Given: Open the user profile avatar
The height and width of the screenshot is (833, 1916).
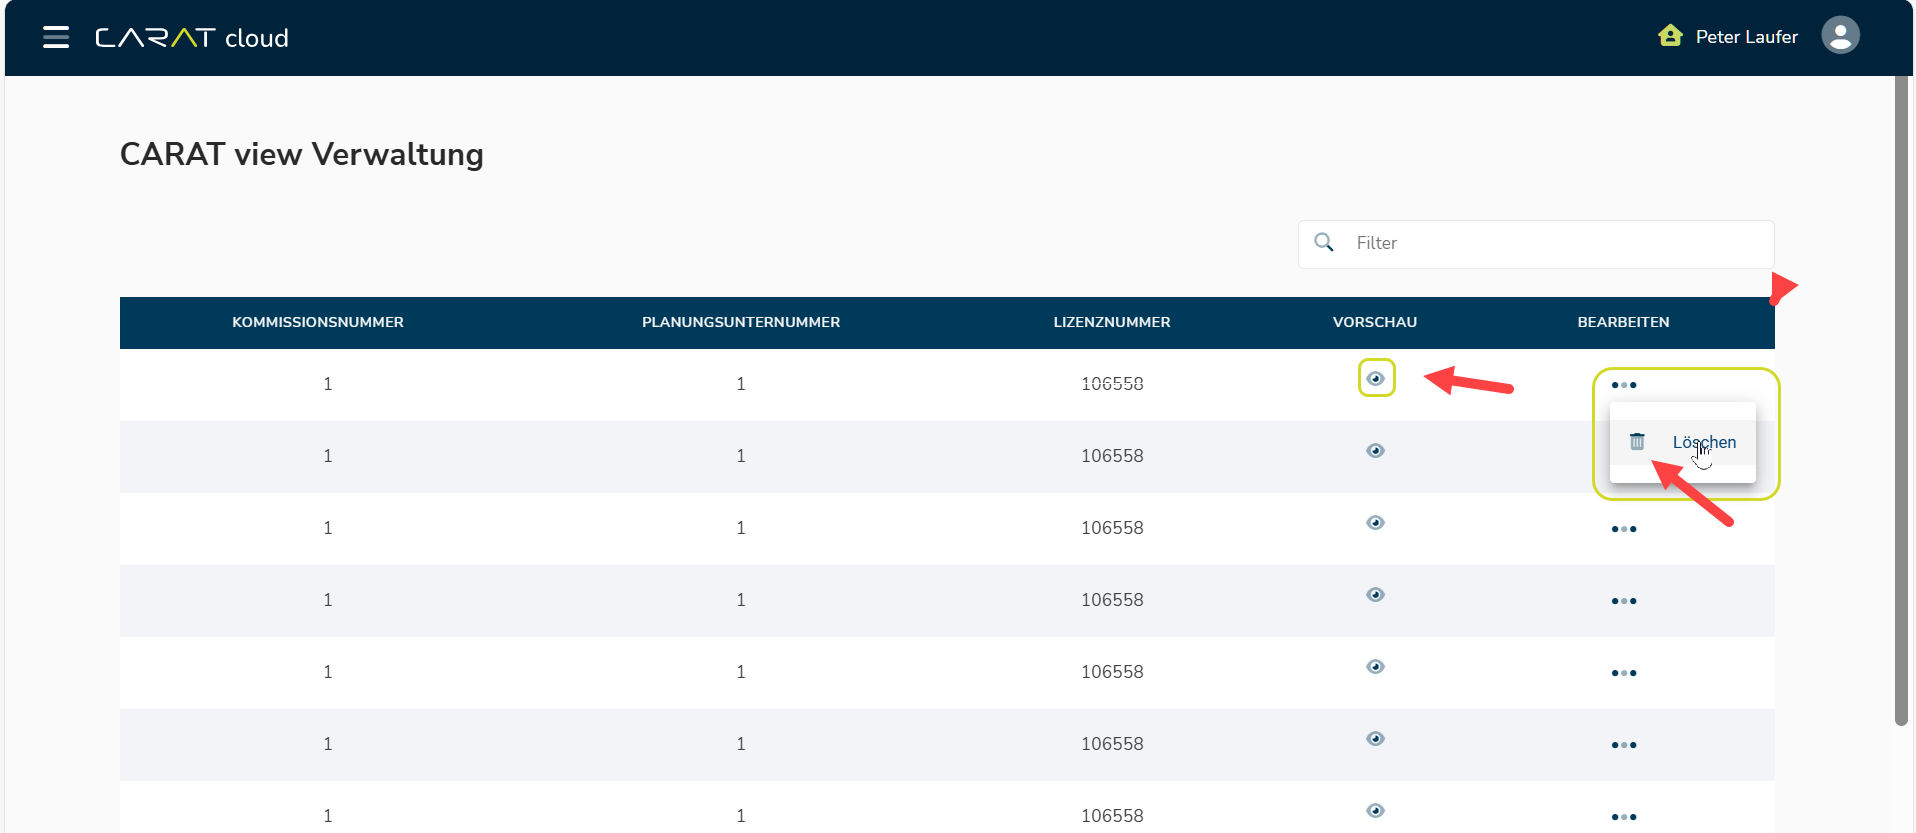Looking at the screenshot, I should (x=1840, y=36).
